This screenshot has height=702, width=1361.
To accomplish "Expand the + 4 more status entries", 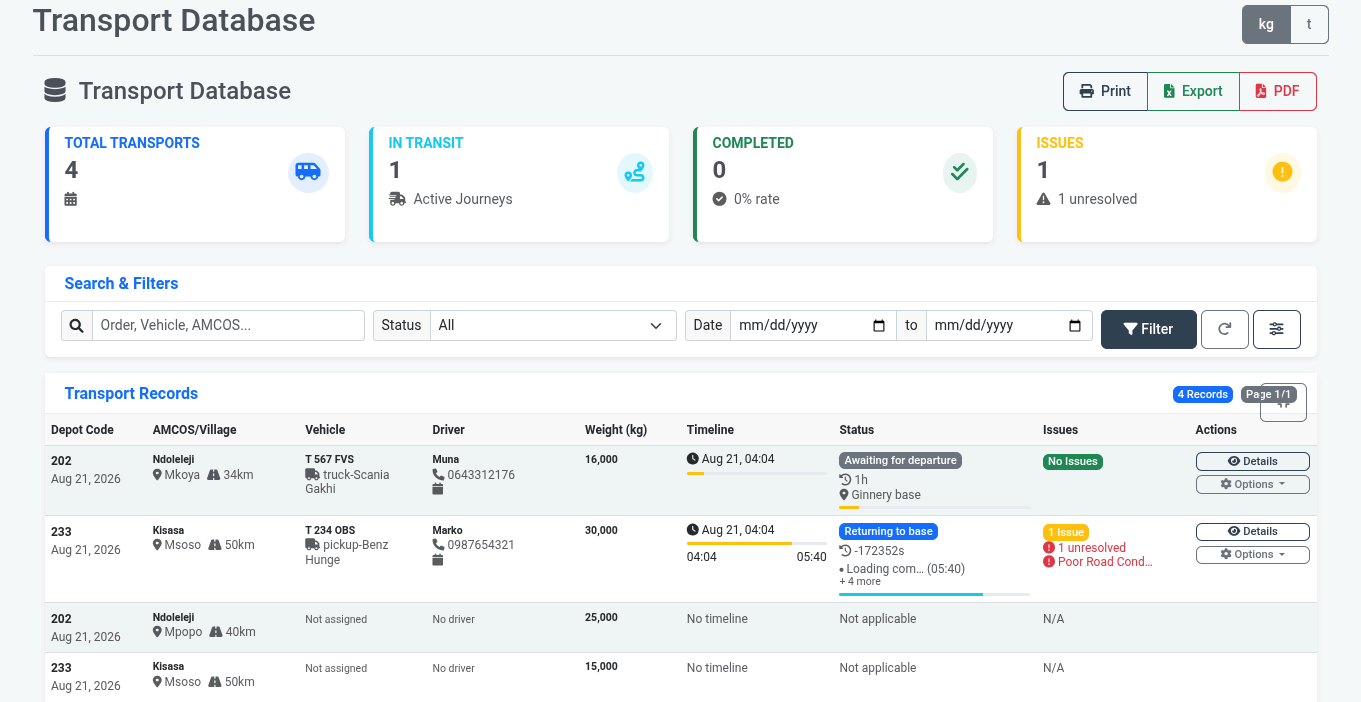I will (860, 582).
